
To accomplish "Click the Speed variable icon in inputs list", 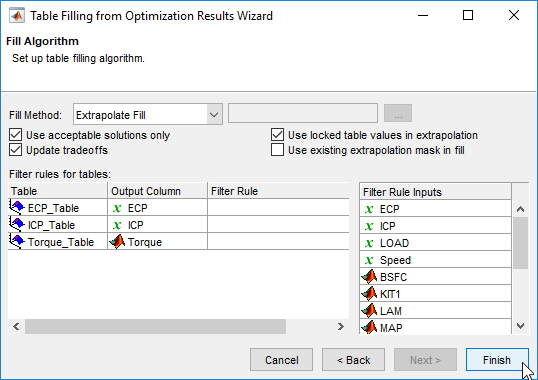I will [369, 260].
